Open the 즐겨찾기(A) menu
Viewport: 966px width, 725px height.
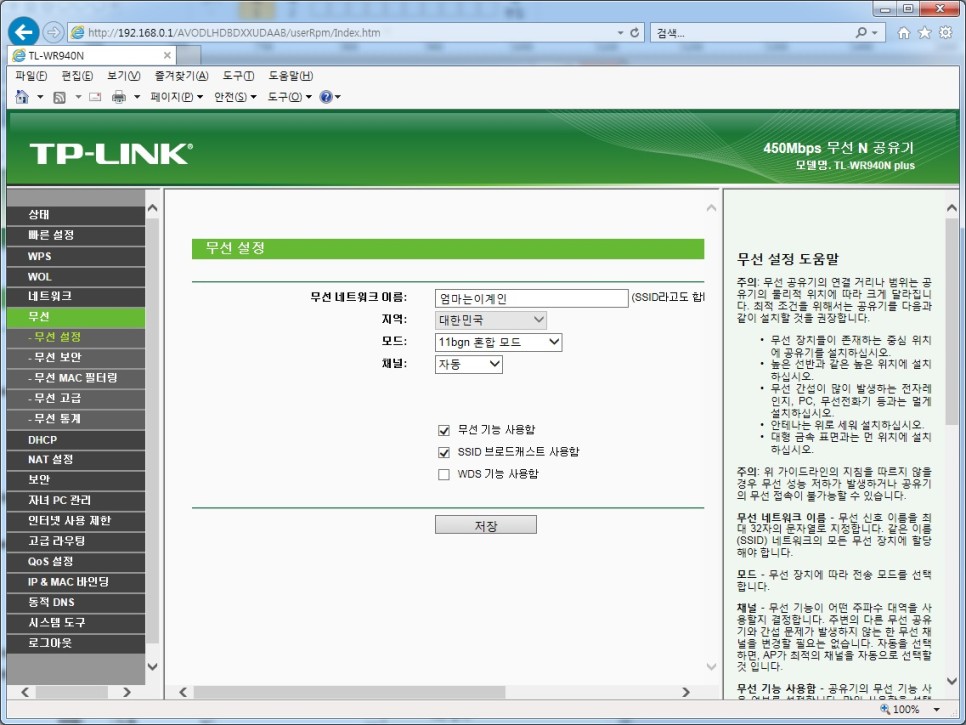click(x=181, y=76)
